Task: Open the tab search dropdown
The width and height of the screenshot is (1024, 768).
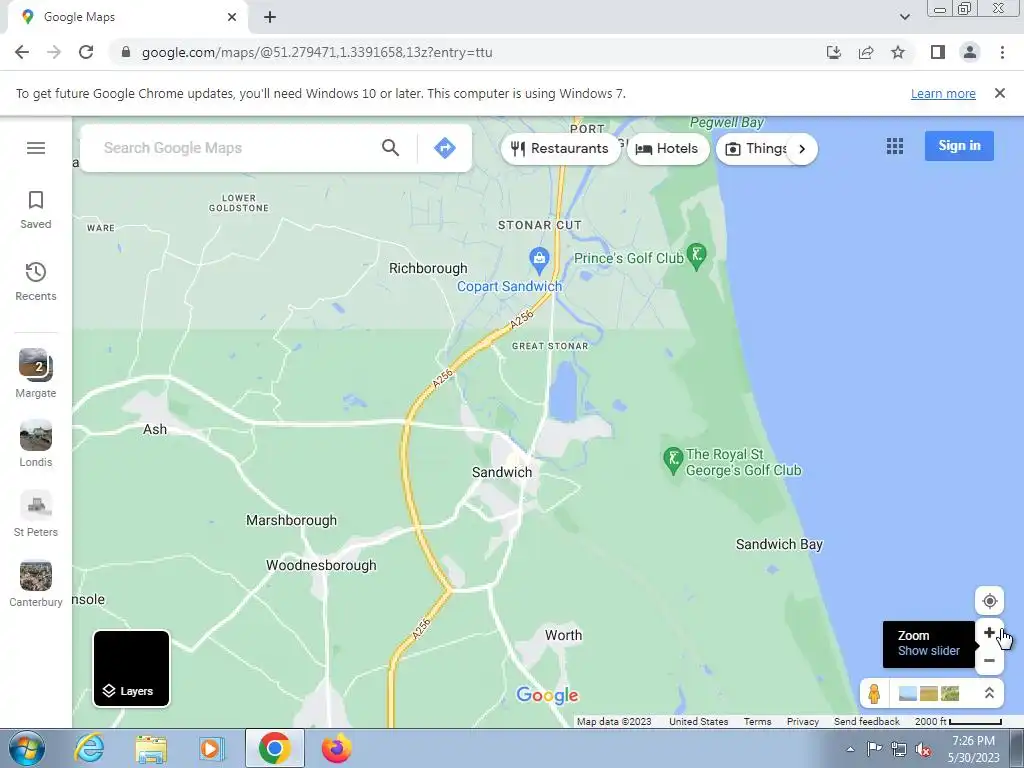Action: coord(904,17)
